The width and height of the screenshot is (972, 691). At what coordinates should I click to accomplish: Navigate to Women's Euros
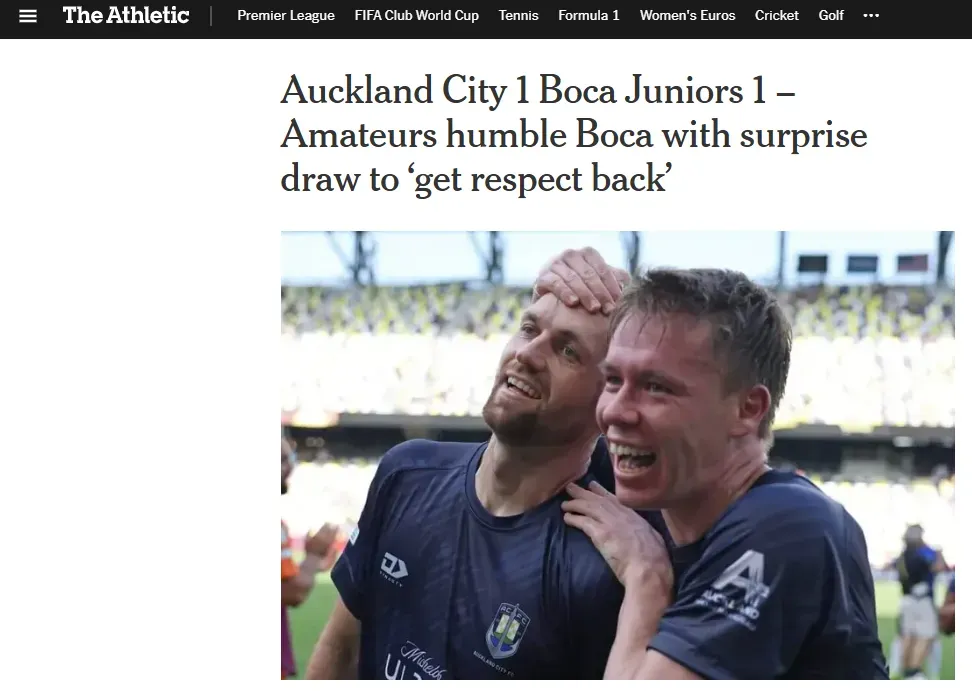pos(687,15)
